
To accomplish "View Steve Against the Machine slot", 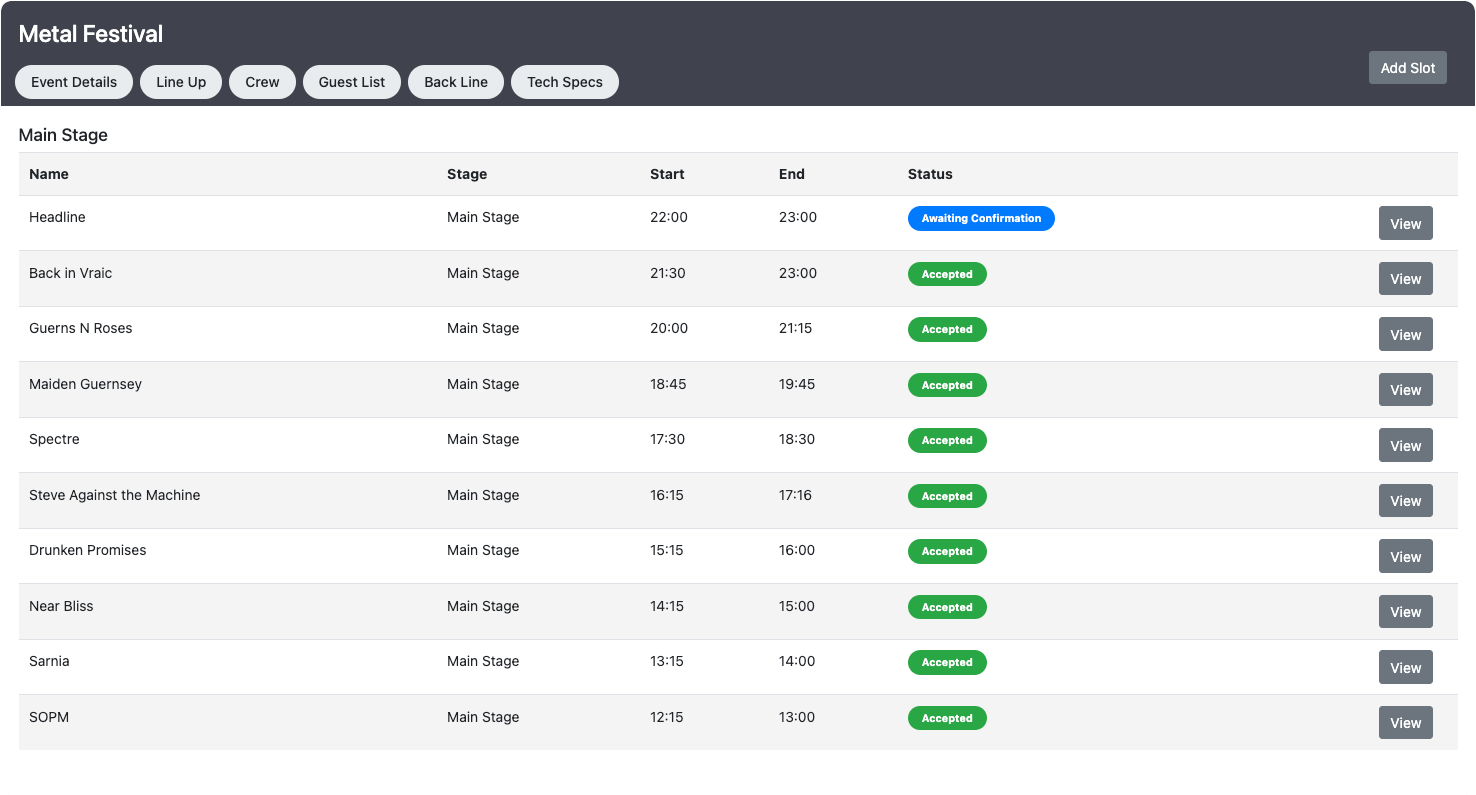I will 1405,500.
